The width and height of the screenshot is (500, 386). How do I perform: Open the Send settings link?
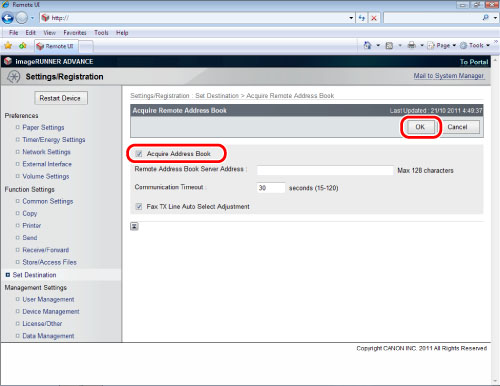click(30, 238)
